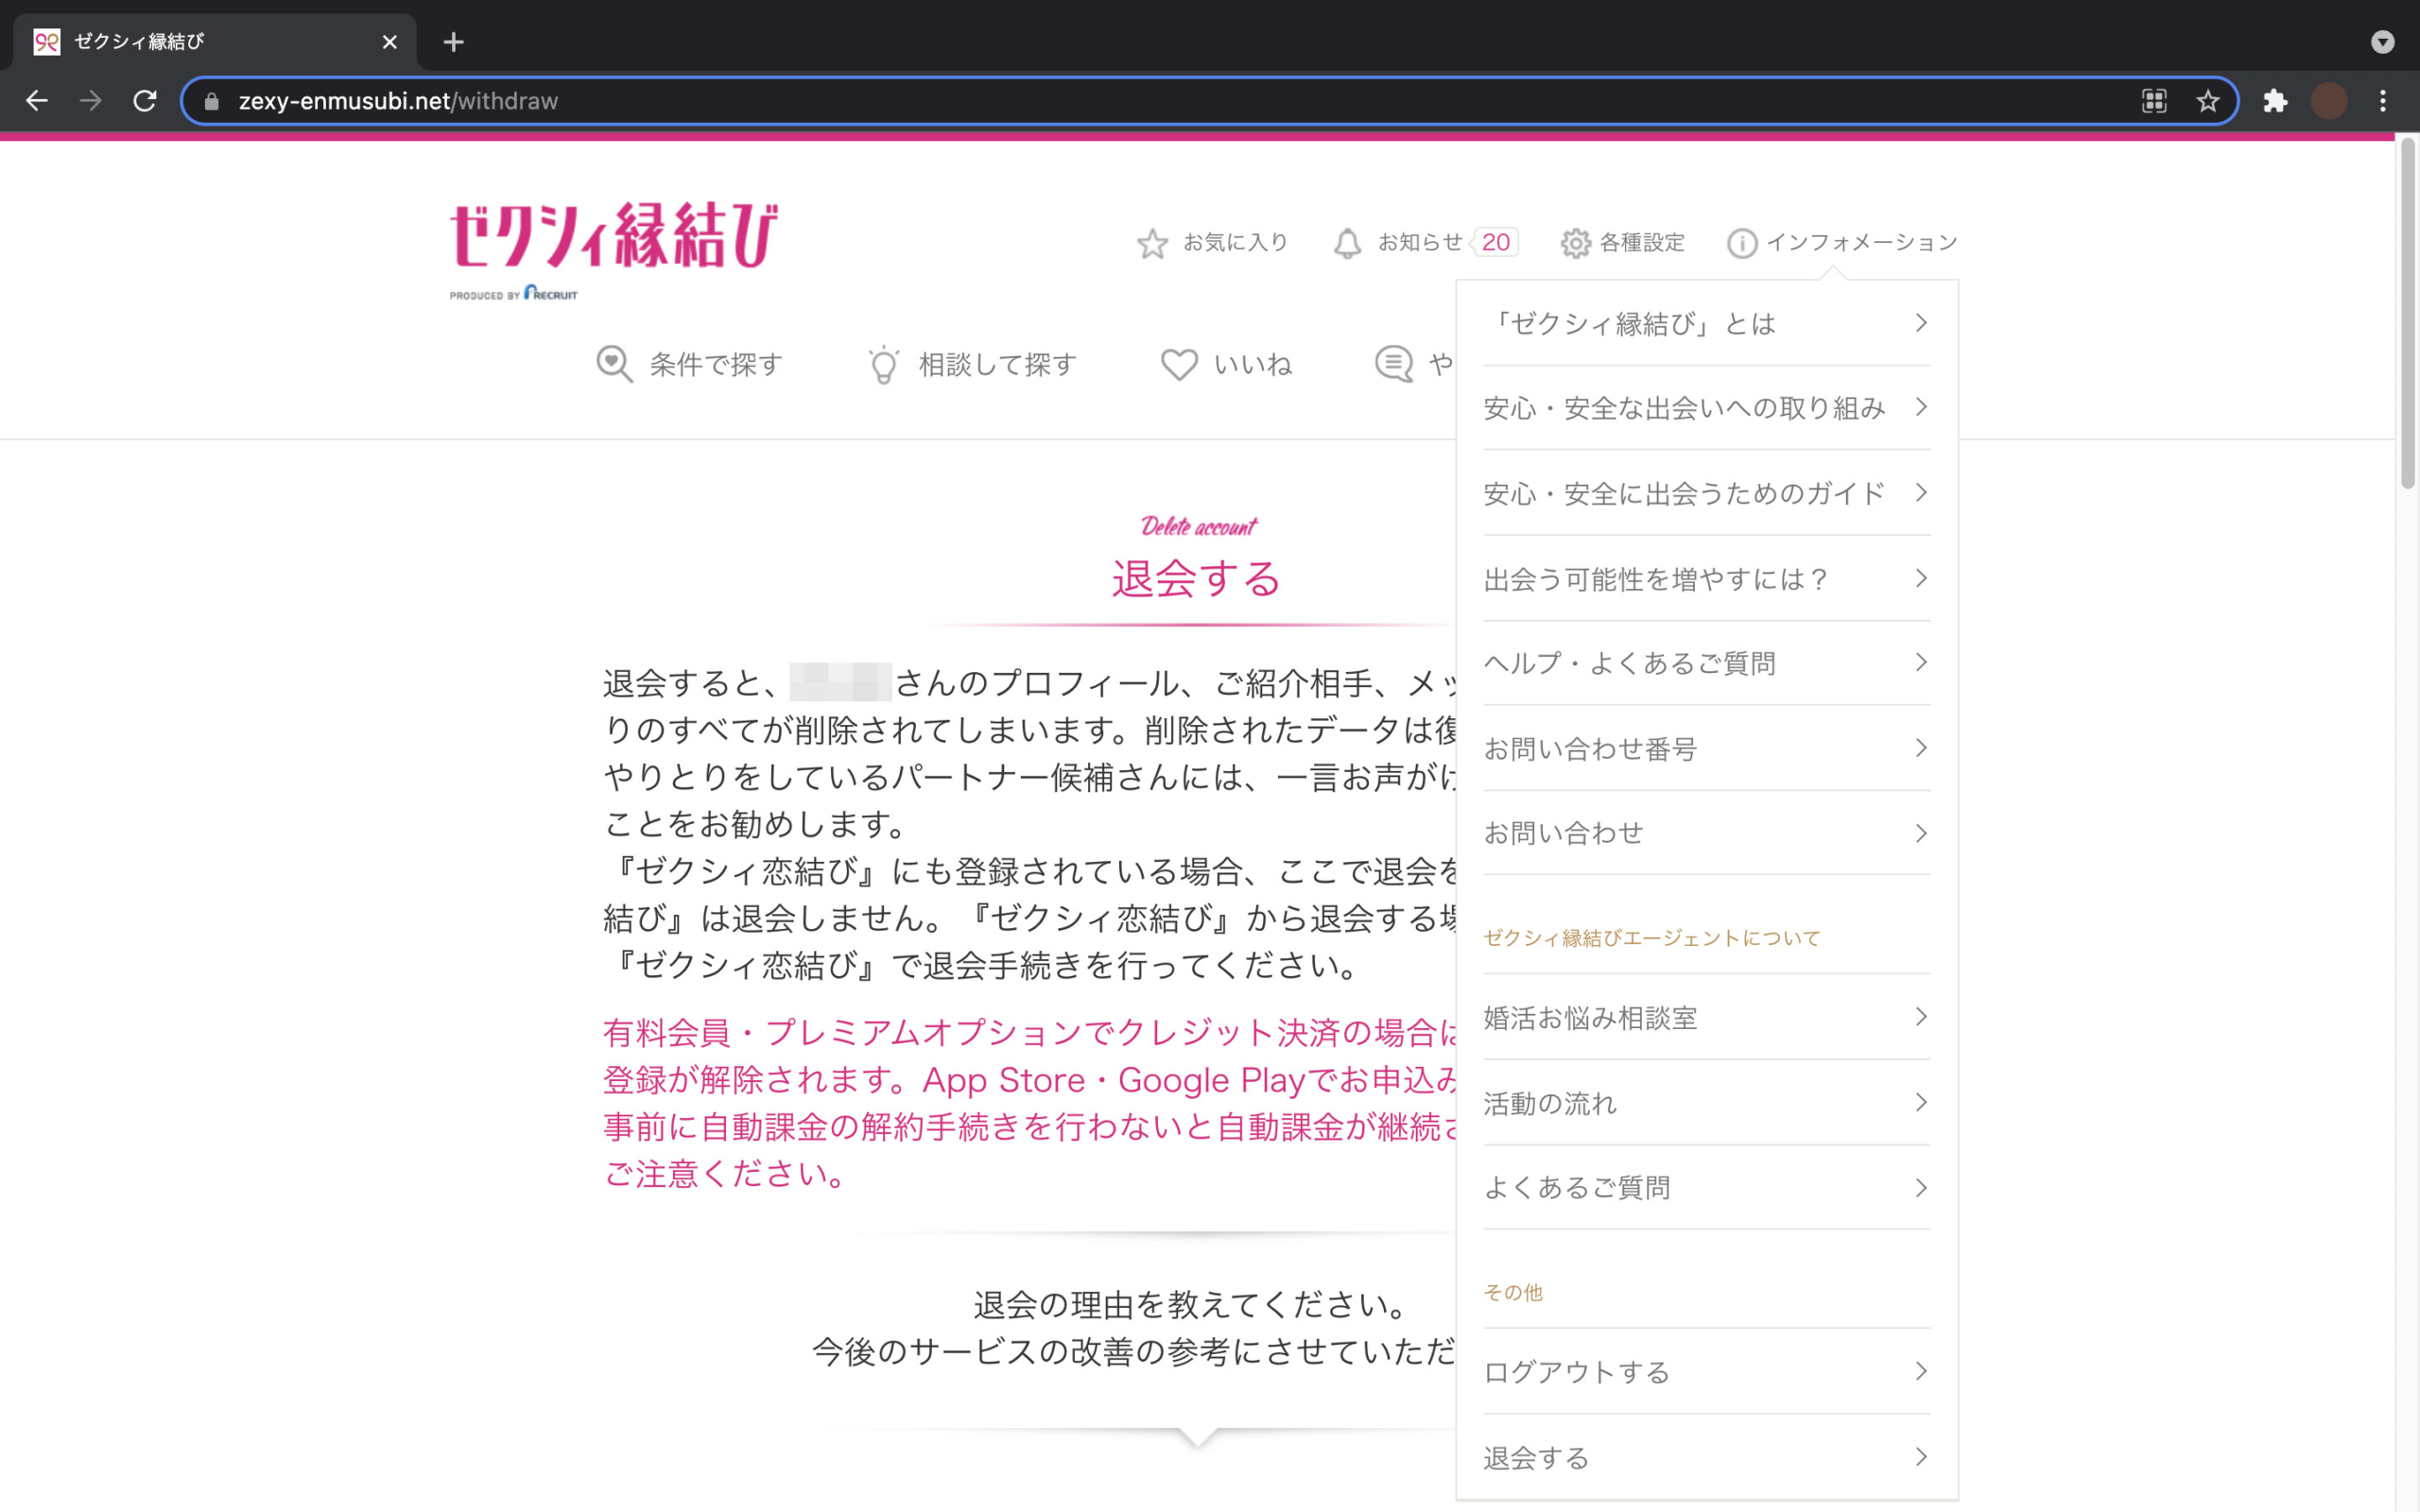
Task: Select 安心・安全に出会うためのガイド menu item
Action: (x=1706, y=492)
